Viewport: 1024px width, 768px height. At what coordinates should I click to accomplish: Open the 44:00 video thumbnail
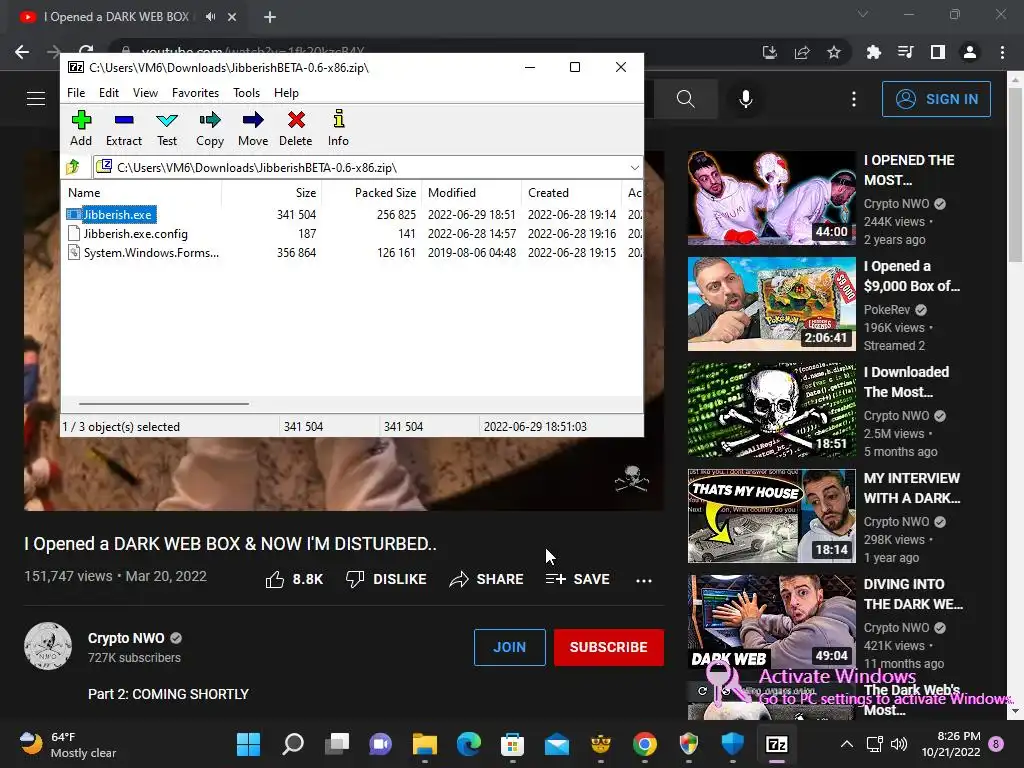coord(771,198)
